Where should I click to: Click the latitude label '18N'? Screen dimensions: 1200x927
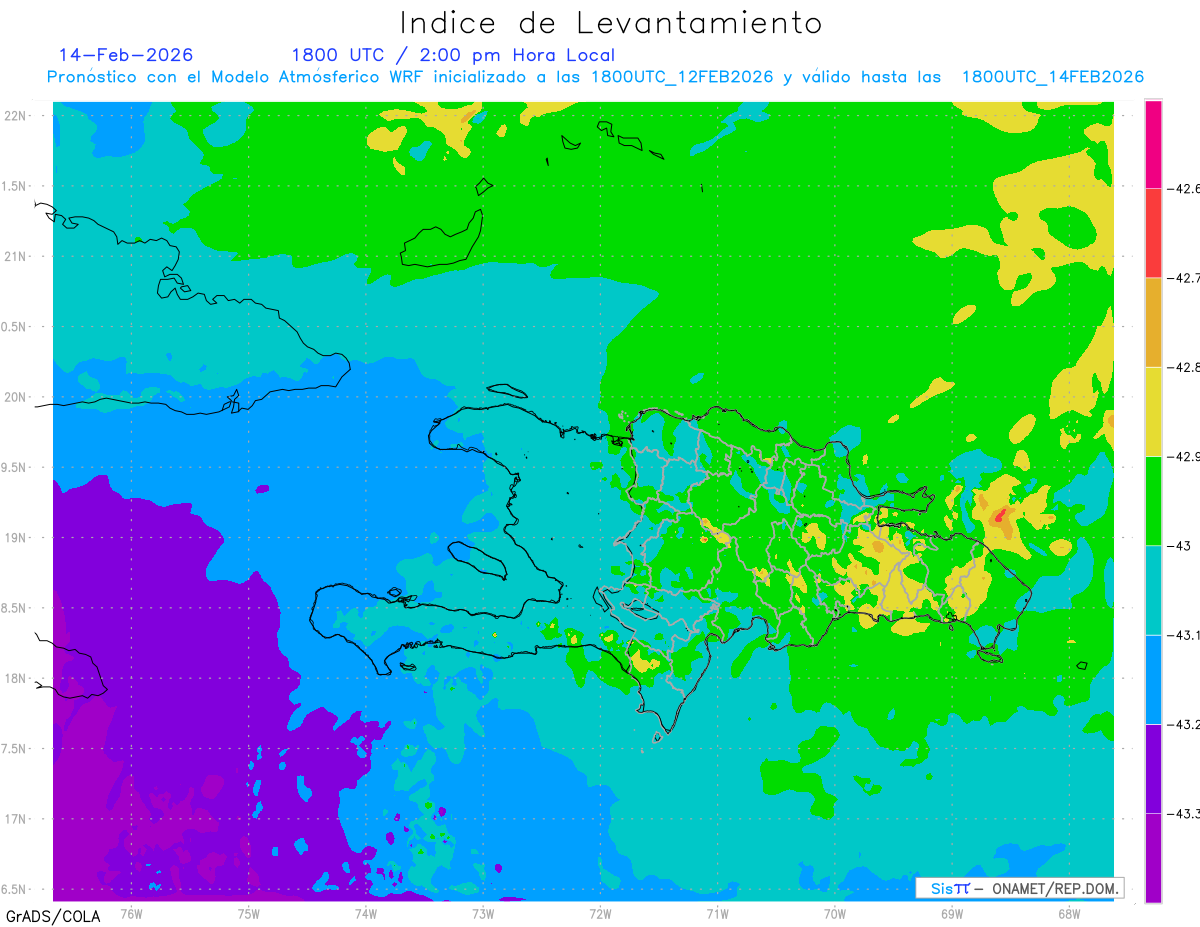[17, 679]
